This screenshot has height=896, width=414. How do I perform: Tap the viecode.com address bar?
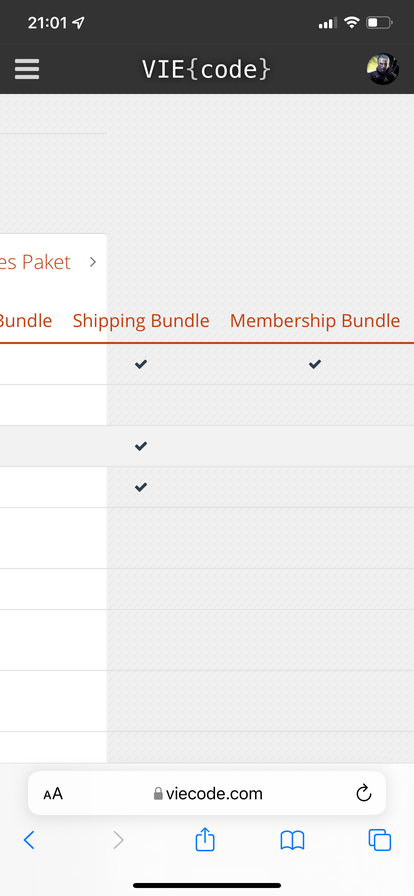click(207, 793)
